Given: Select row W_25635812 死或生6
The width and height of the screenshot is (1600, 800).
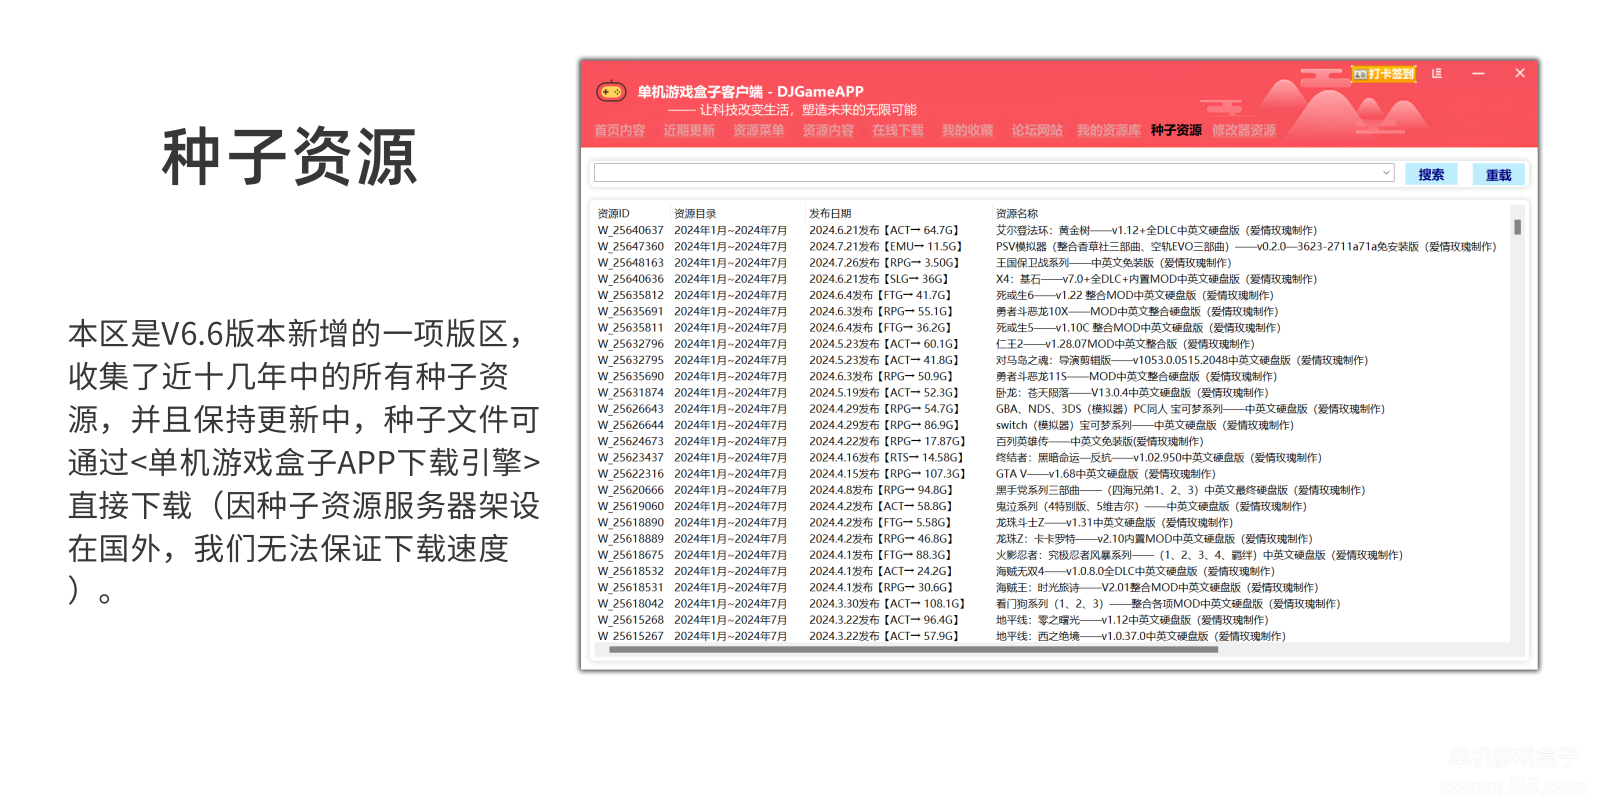Looking at the screenshot, I should pyautogui.click(x=1053, y=296).
